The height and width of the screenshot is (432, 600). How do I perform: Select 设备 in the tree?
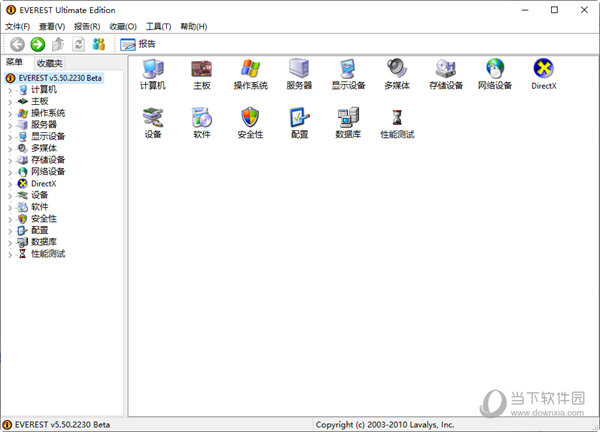coord(39,195)
